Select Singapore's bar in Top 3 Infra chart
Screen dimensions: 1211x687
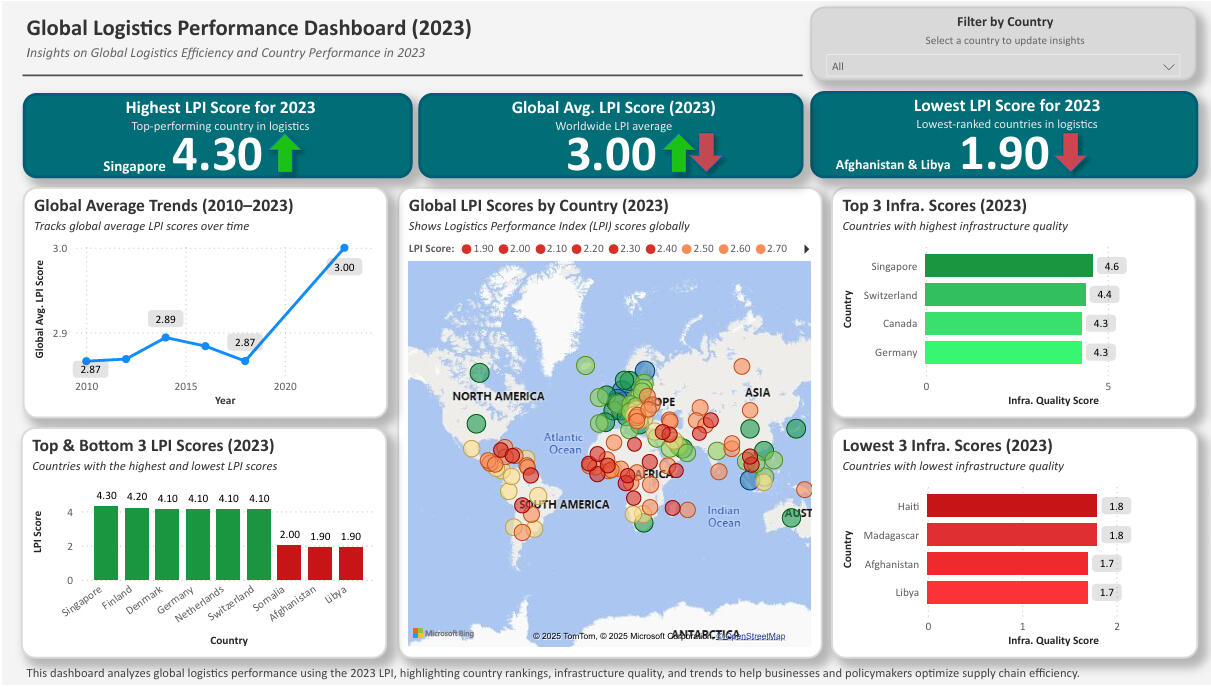point(1010,266)
